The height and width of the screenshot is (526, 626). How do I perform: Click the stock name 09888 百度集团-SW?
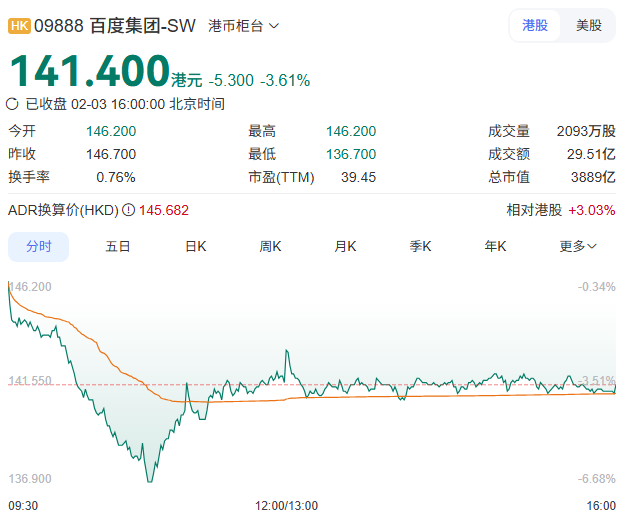pos(115,26)
